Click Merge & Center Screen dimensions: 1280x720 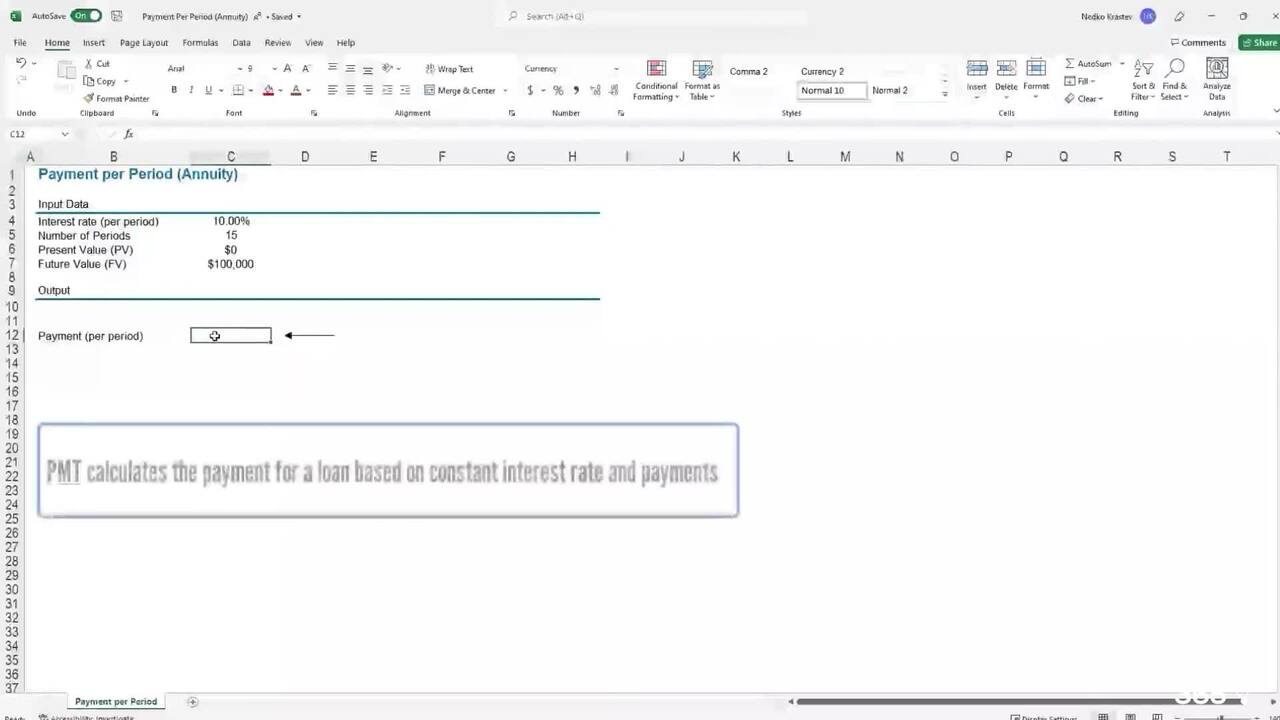coord(460,90)
